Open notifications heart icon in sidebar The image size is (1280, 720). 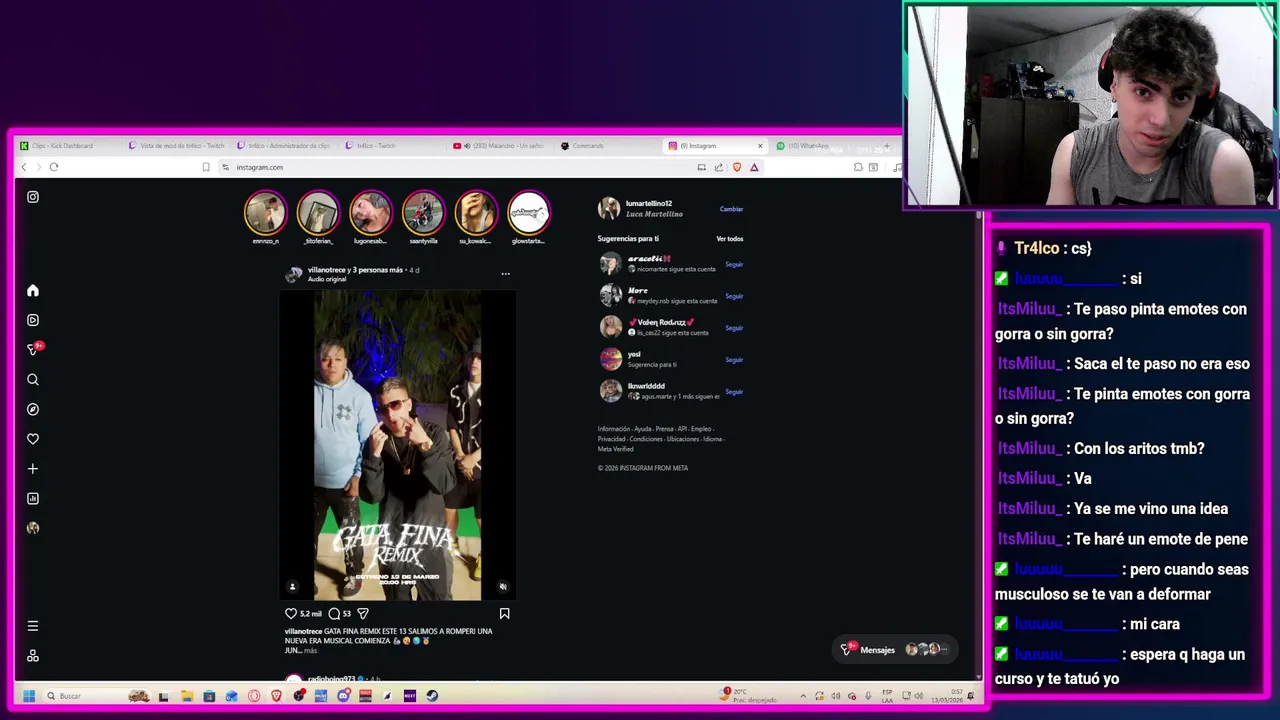tap(33, 439)
